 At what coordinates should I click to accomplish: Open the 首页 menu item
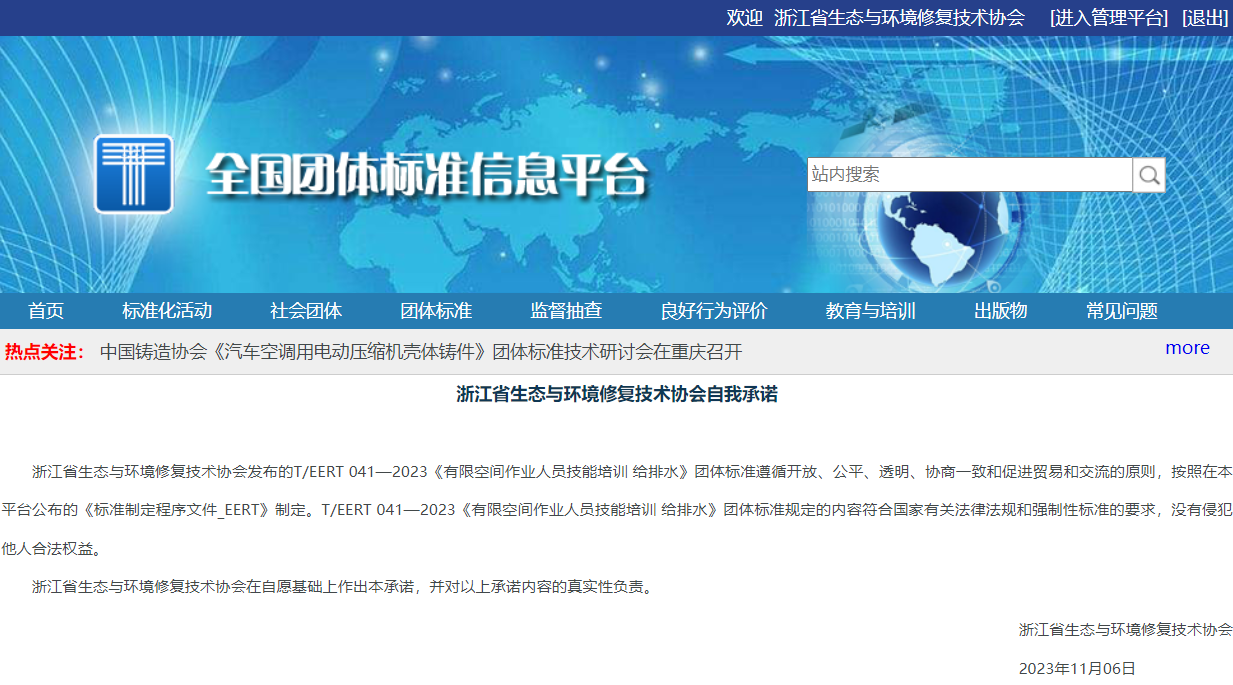click(46, 311)
